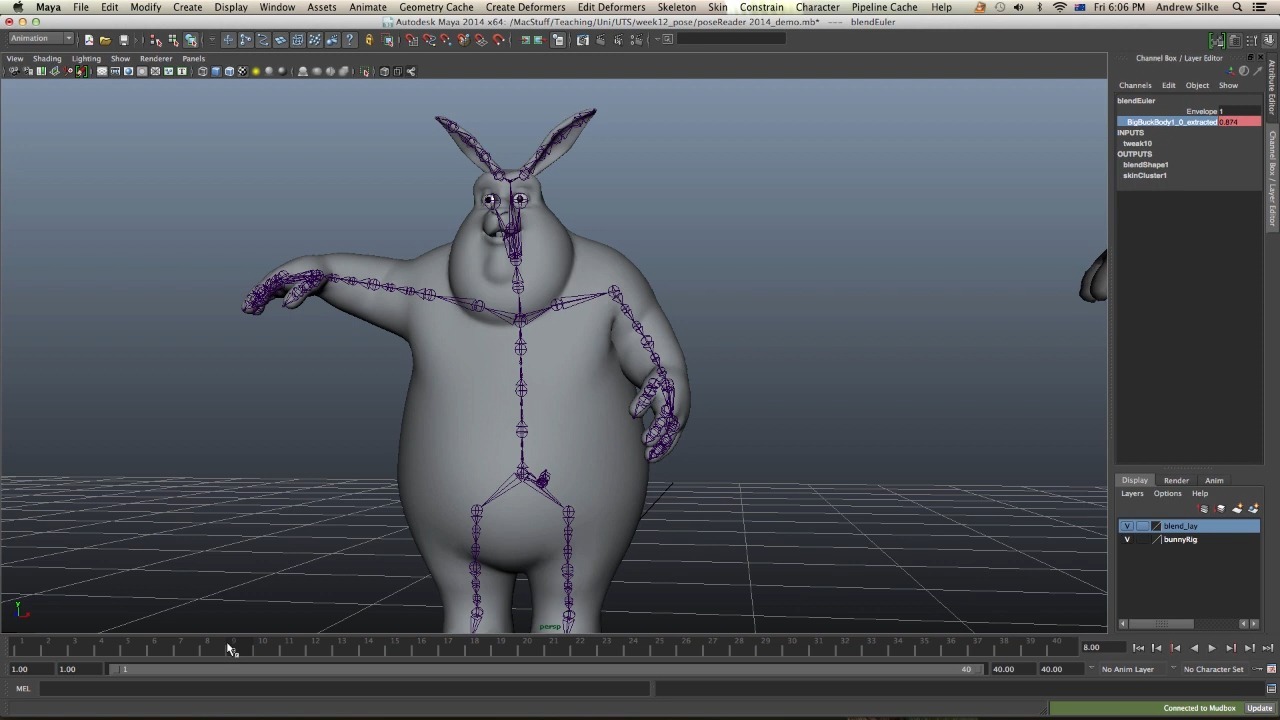Enable use all lights bulb icon
The height and width of the screenshot is (720, 1280).
pos(256,71)
